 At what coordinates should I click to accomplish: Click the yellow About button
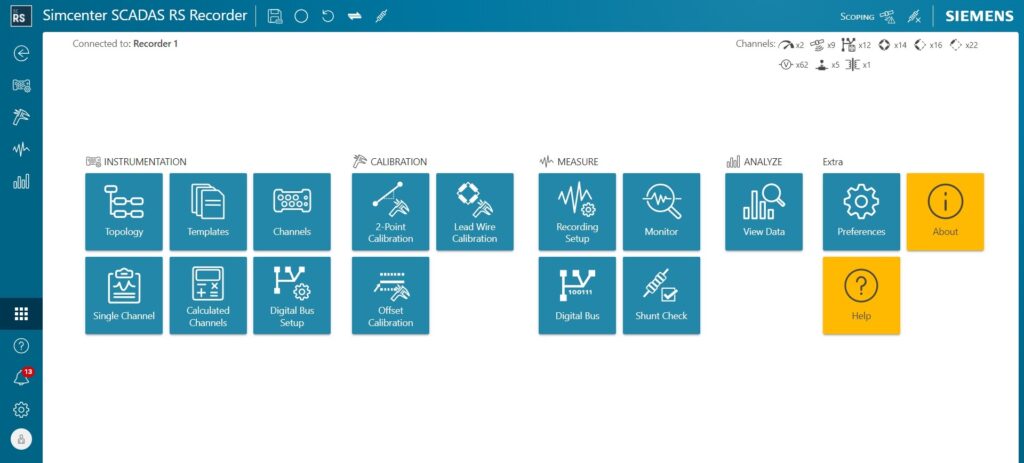[x=945, y=211]
